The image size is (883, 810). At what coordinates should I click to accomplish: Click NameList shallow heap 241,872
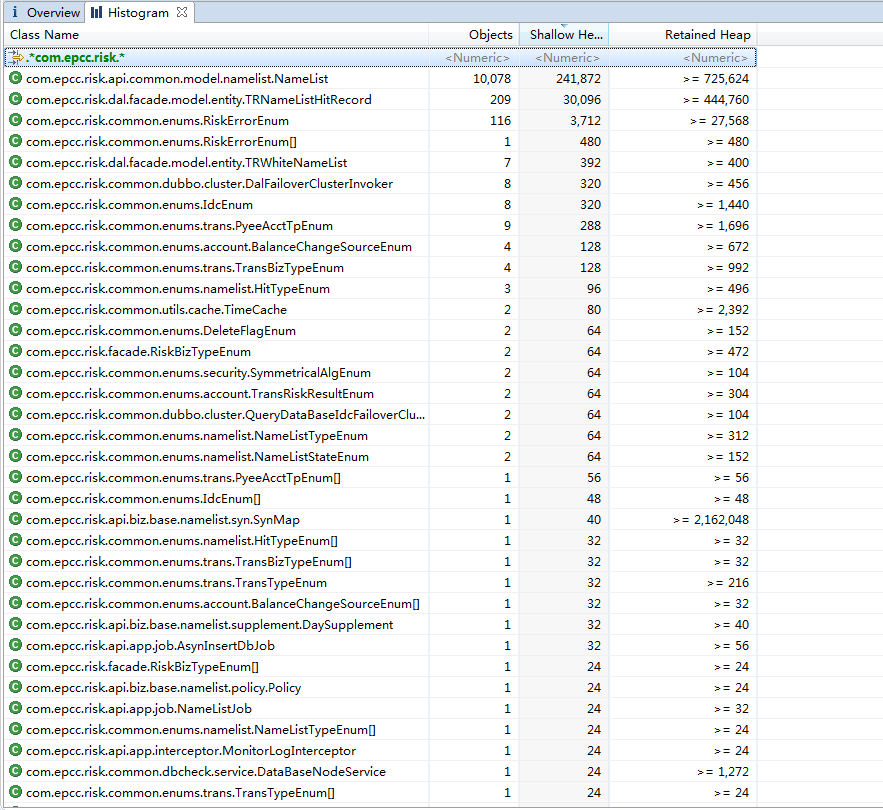[578, 78]
